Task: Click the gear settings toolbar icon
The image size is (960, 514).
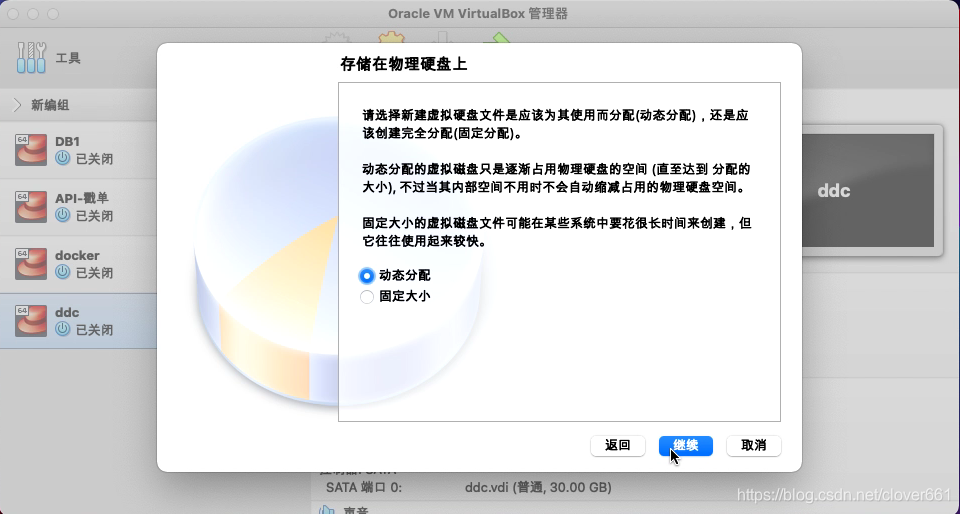Action: pyautogui.click(x=391, y=37)
